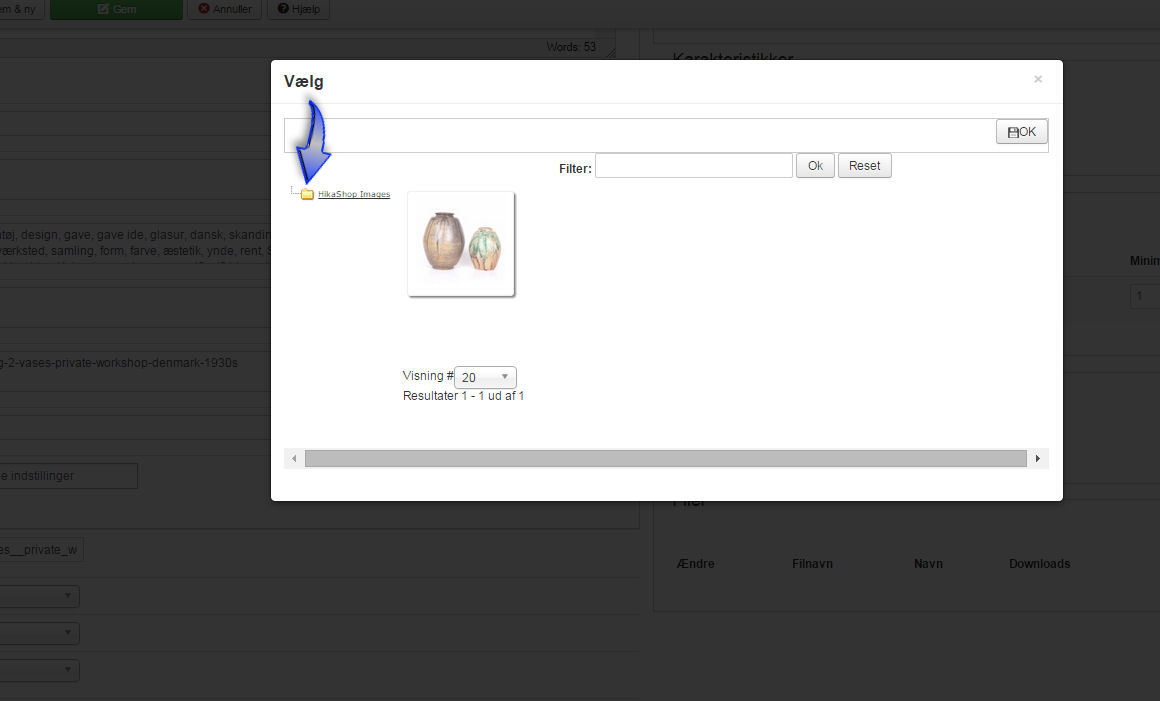This screenshot has width=1160, height=701.
Task: Click the horizontal scrollbar left arrow
Action: pos(294,458)
